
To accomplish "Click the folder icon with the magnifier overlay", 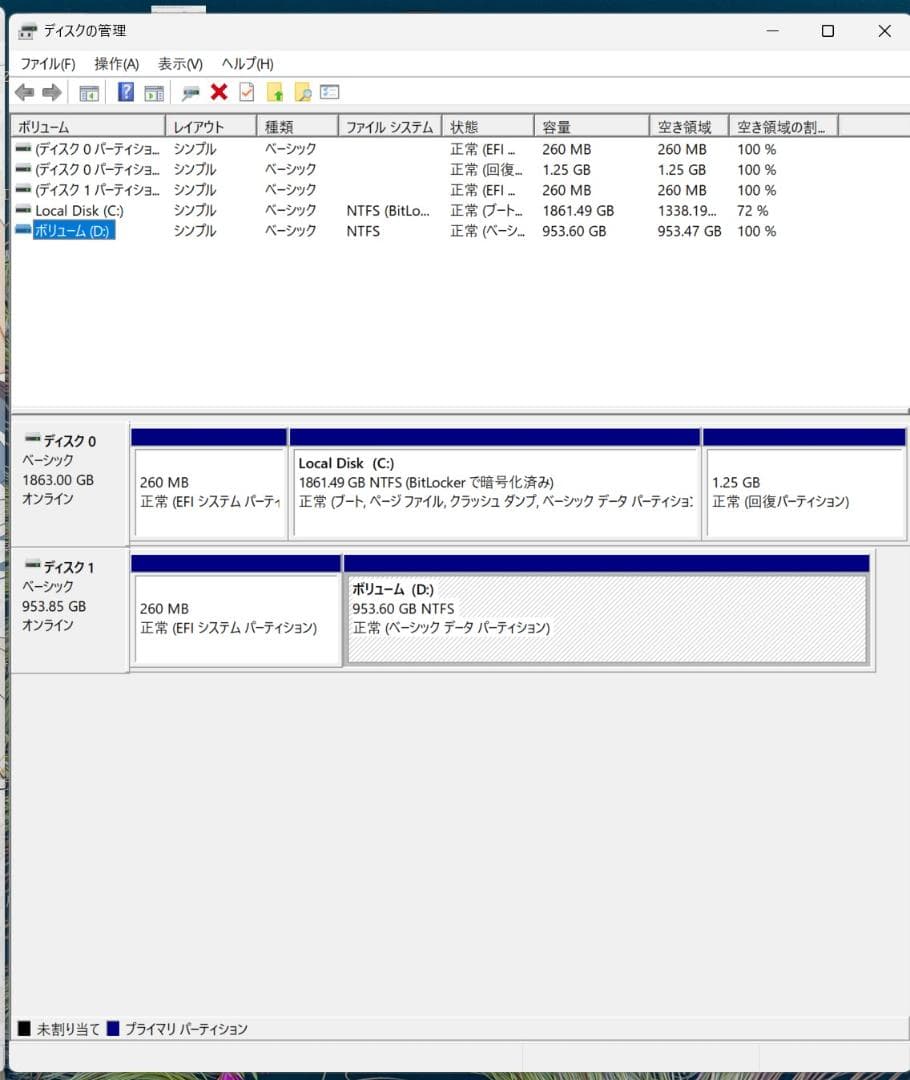I will pyautogui.click(x=301, y=92).
